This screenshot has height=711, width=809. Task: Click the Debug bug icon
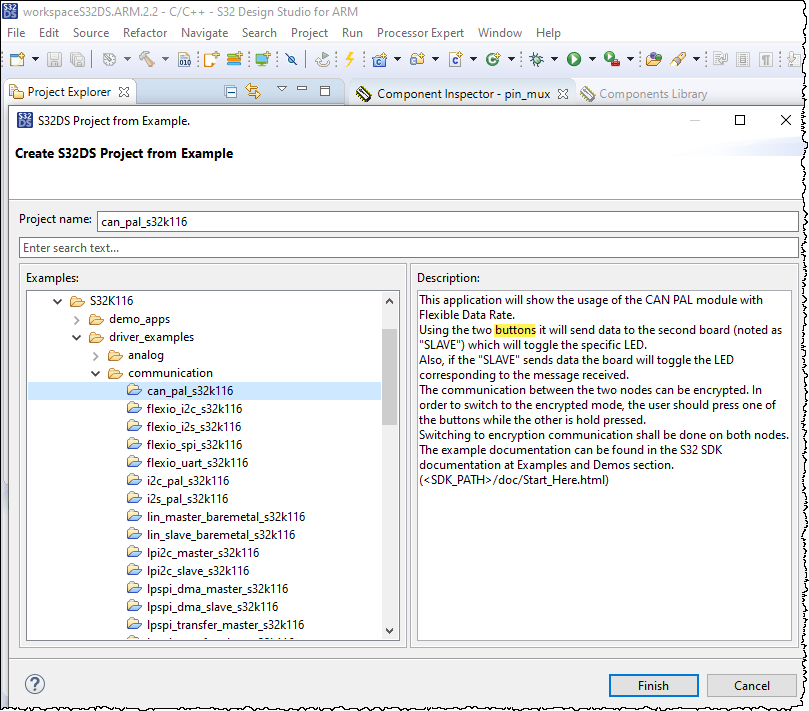[x=537, y=59]
